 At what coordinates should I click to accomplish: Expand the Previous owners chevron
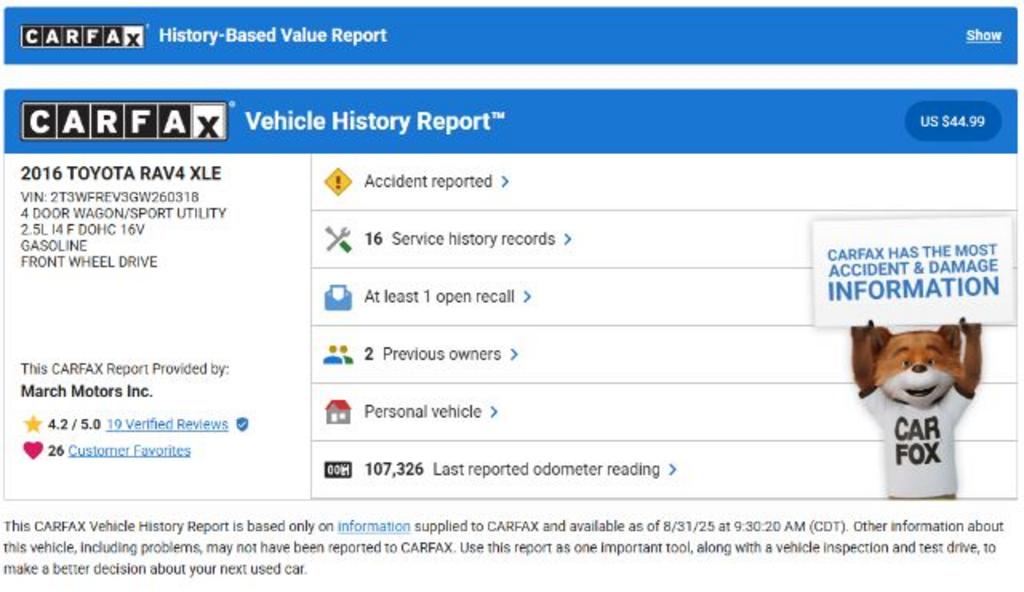[514, 354]
